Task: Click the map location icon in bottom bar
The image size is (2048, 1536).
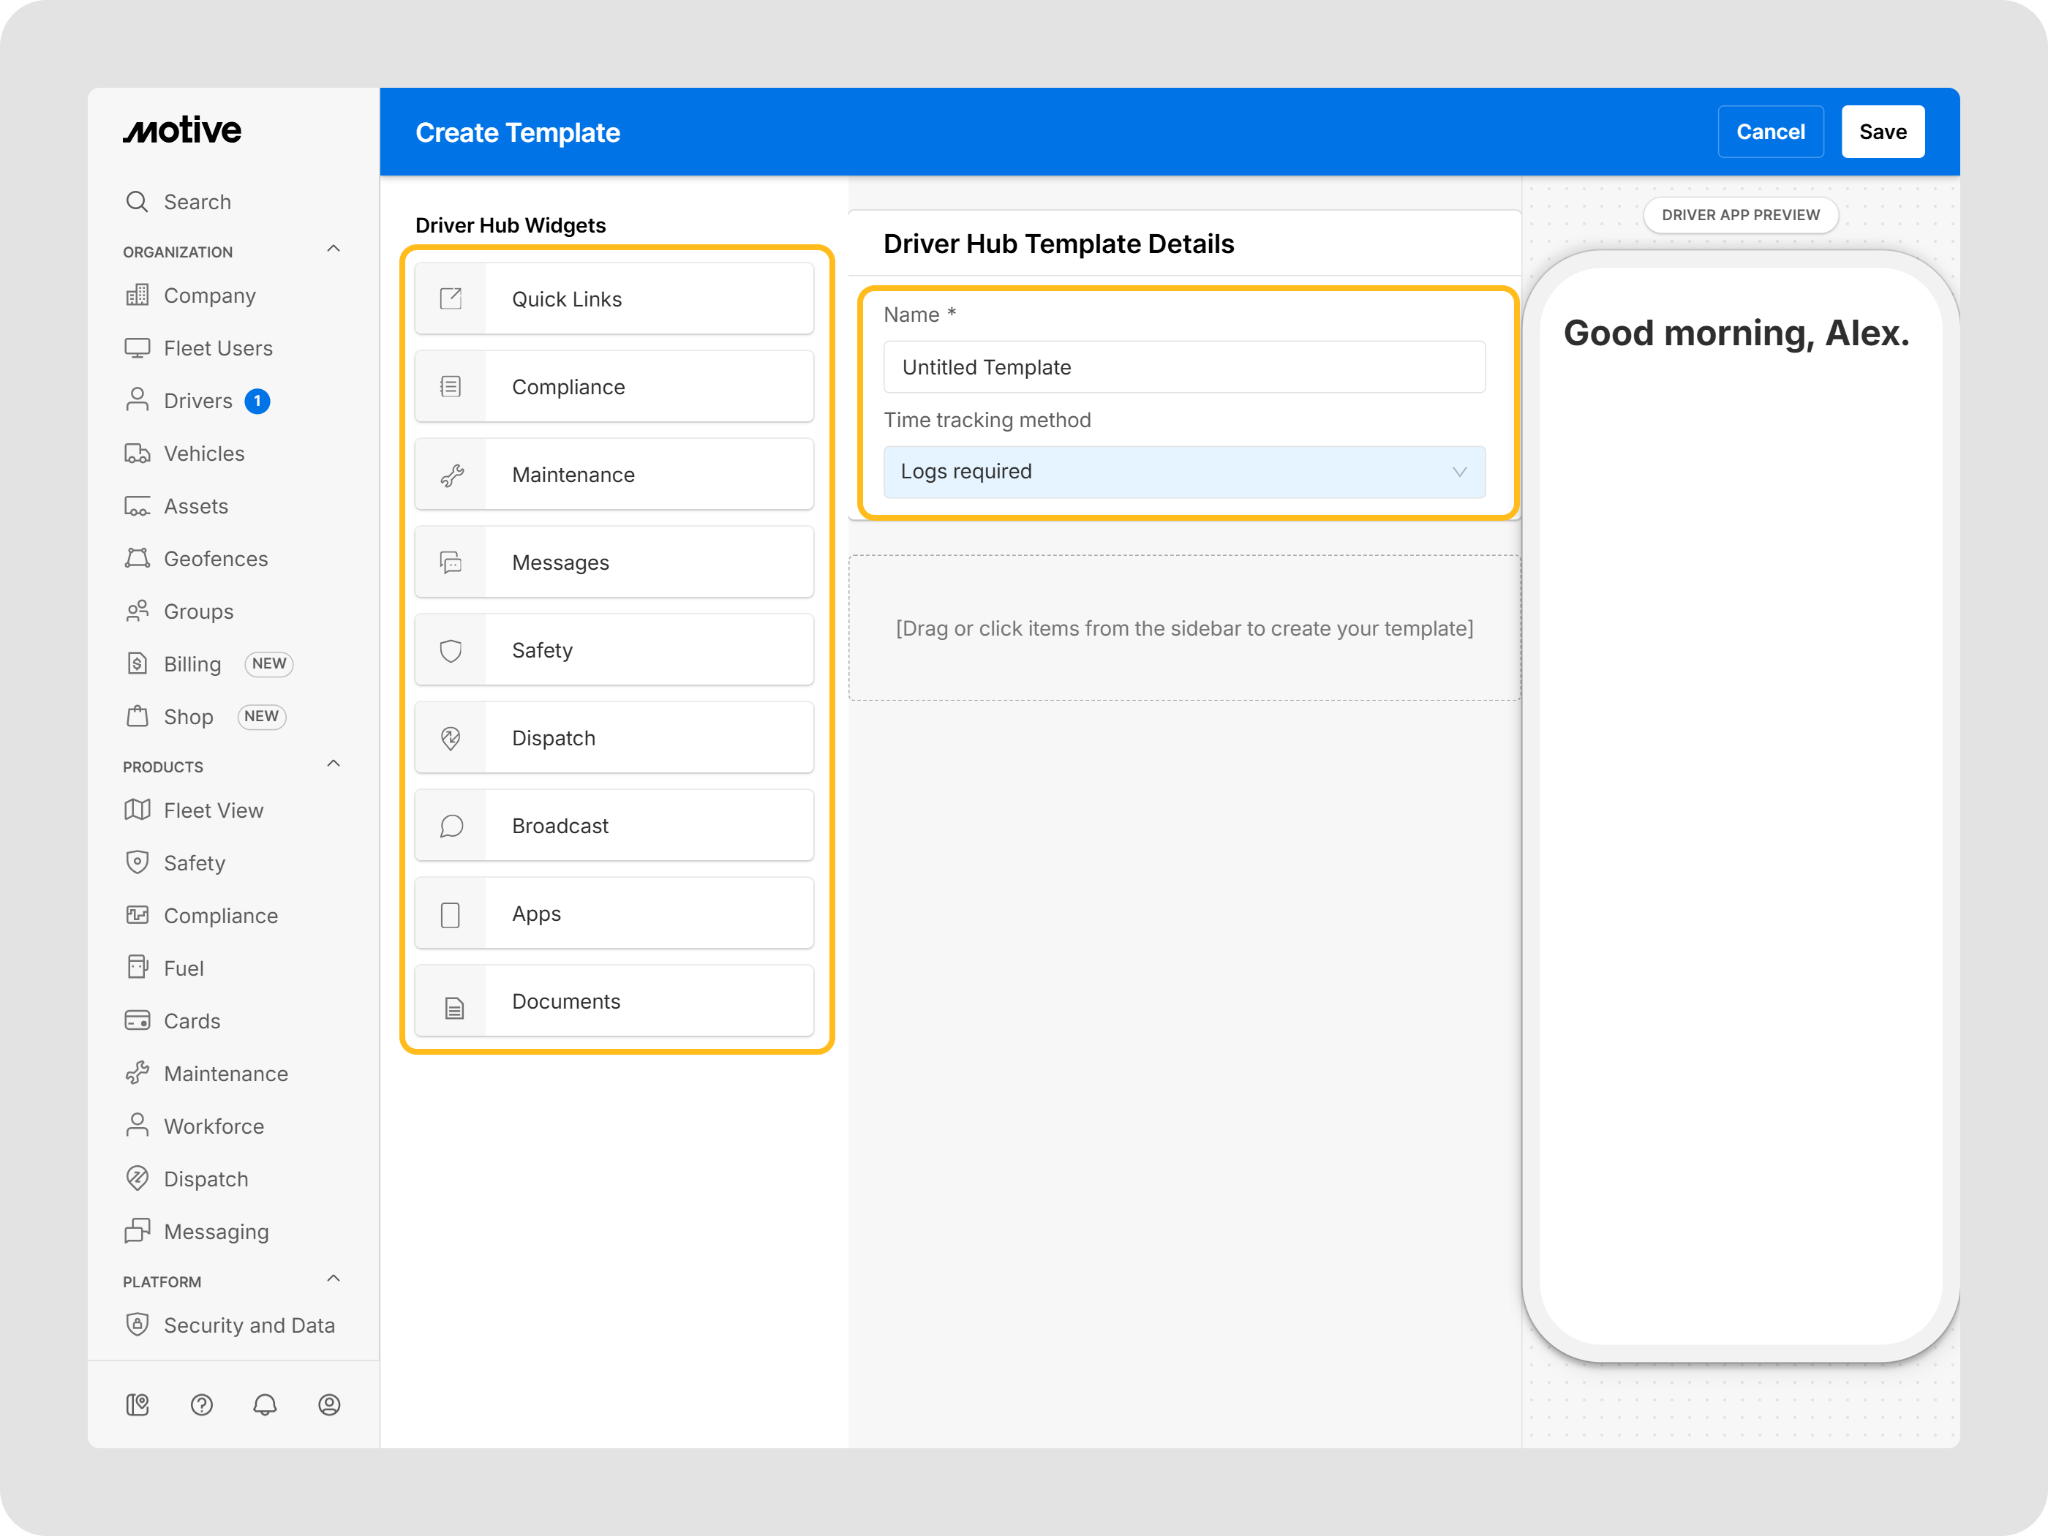Action: (x=138, y=1405)
